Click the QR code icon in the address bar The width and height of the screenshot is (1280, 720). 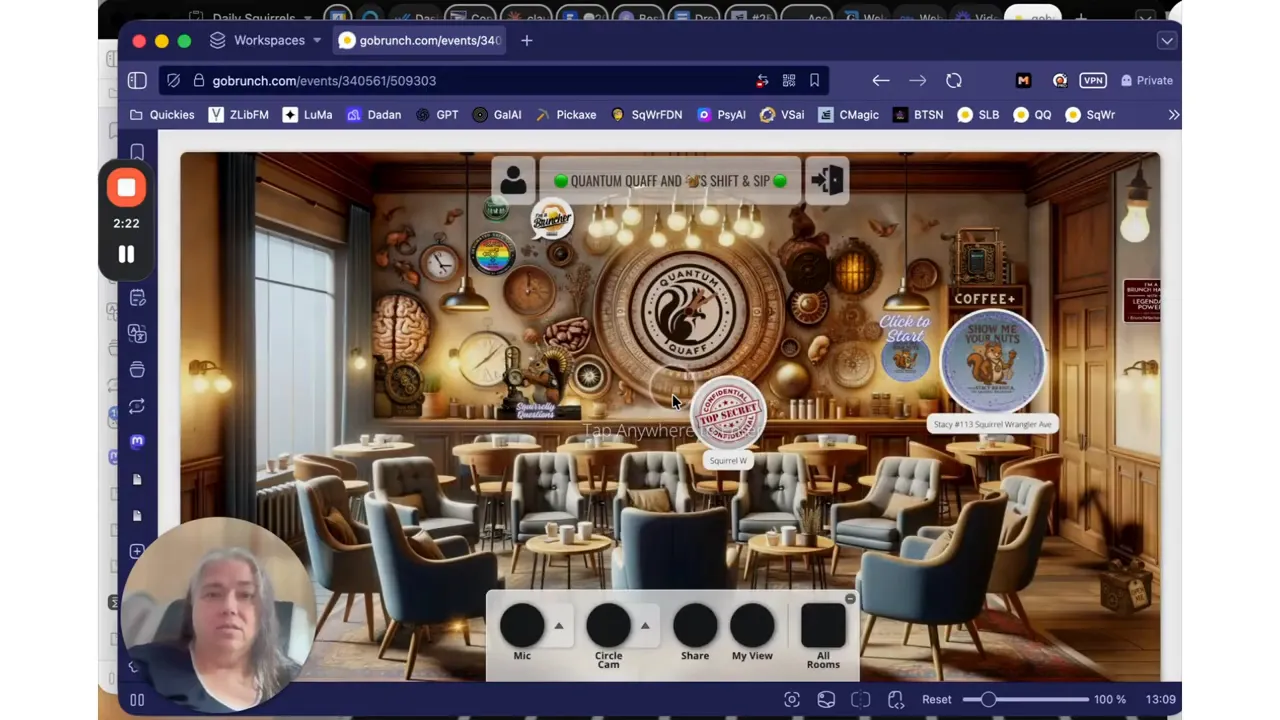tap(789, 80)
